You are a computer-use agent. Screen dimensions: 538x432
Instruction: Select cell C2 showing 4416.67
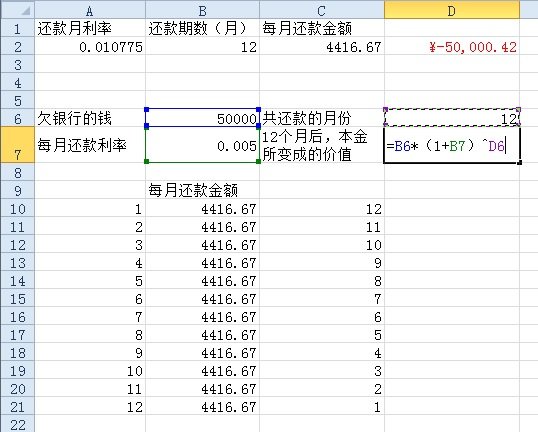322,46
